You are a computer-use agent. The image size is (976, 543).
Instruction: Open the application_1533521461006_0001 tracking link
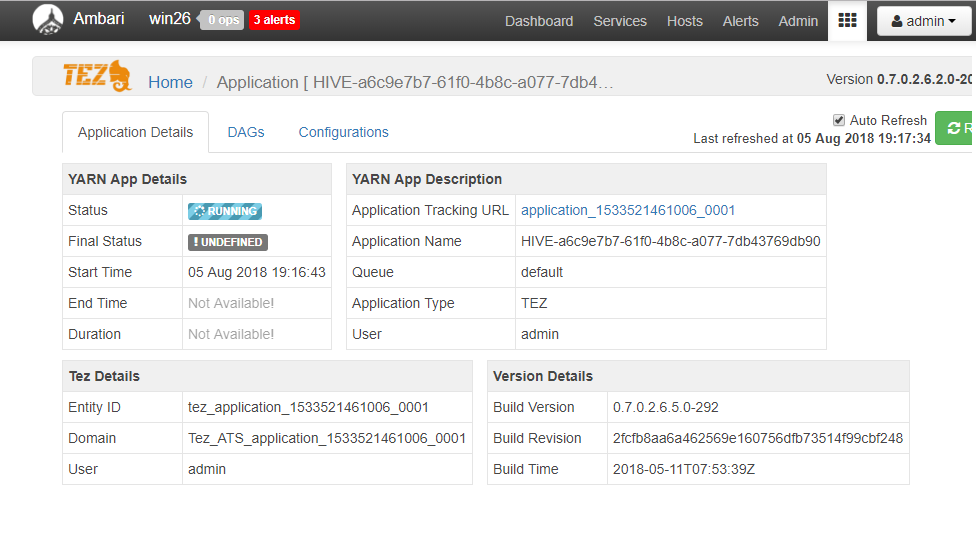pos(628,211)
